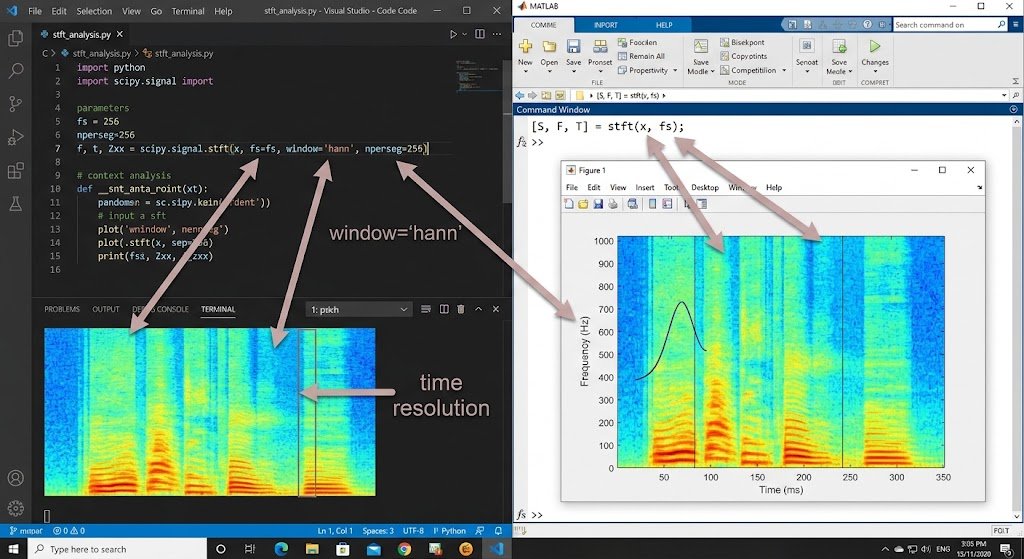Open the Testing flask icon in VS Code
Screen dimensions: 1024x559
pyautogui.click(x=15, y=204)
